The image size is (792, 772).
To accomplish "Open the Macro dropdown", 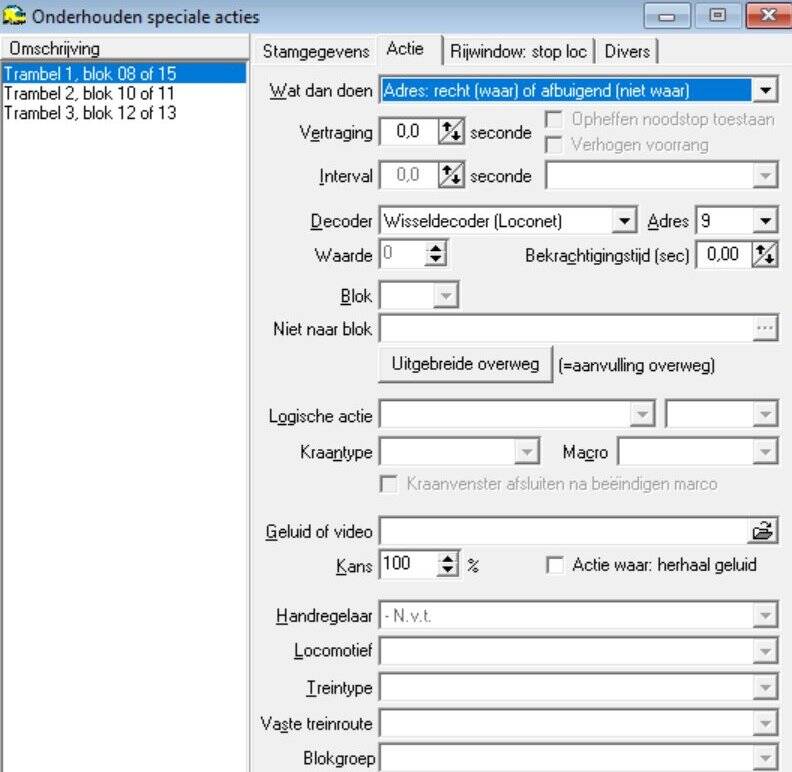I will (765, 452).
